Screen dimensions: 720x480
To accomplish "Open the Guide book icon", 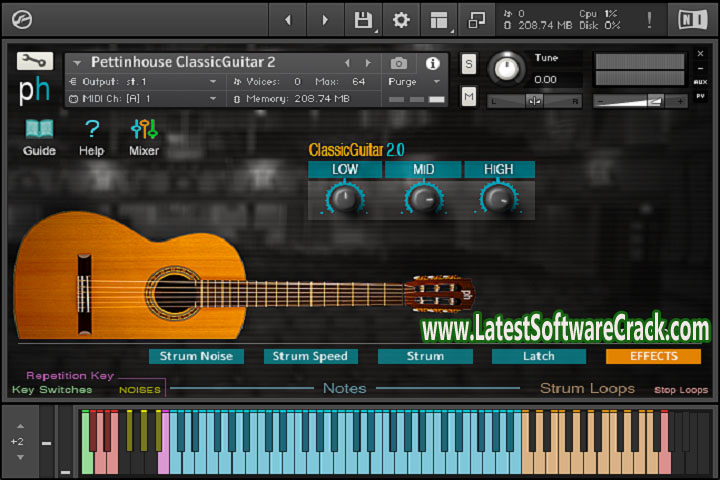I will point(39,130).
